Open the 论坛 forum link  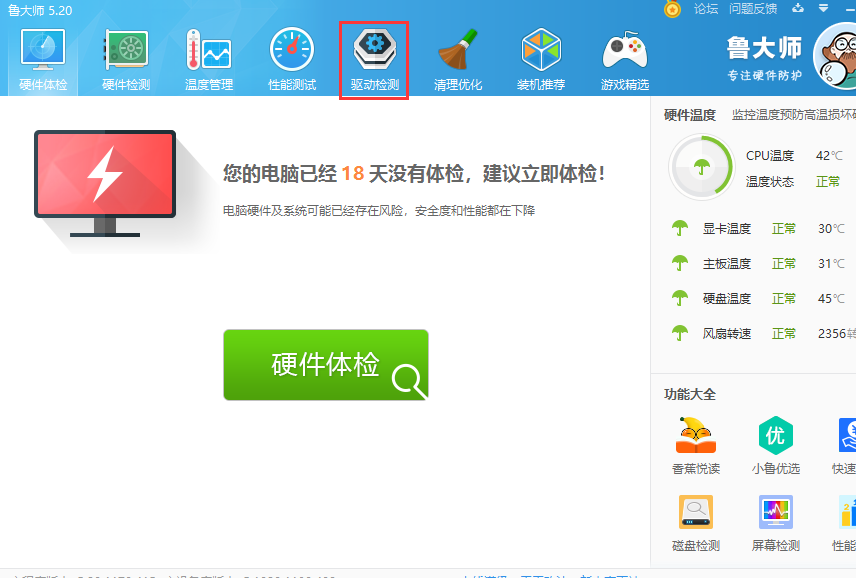coord(706,9)
